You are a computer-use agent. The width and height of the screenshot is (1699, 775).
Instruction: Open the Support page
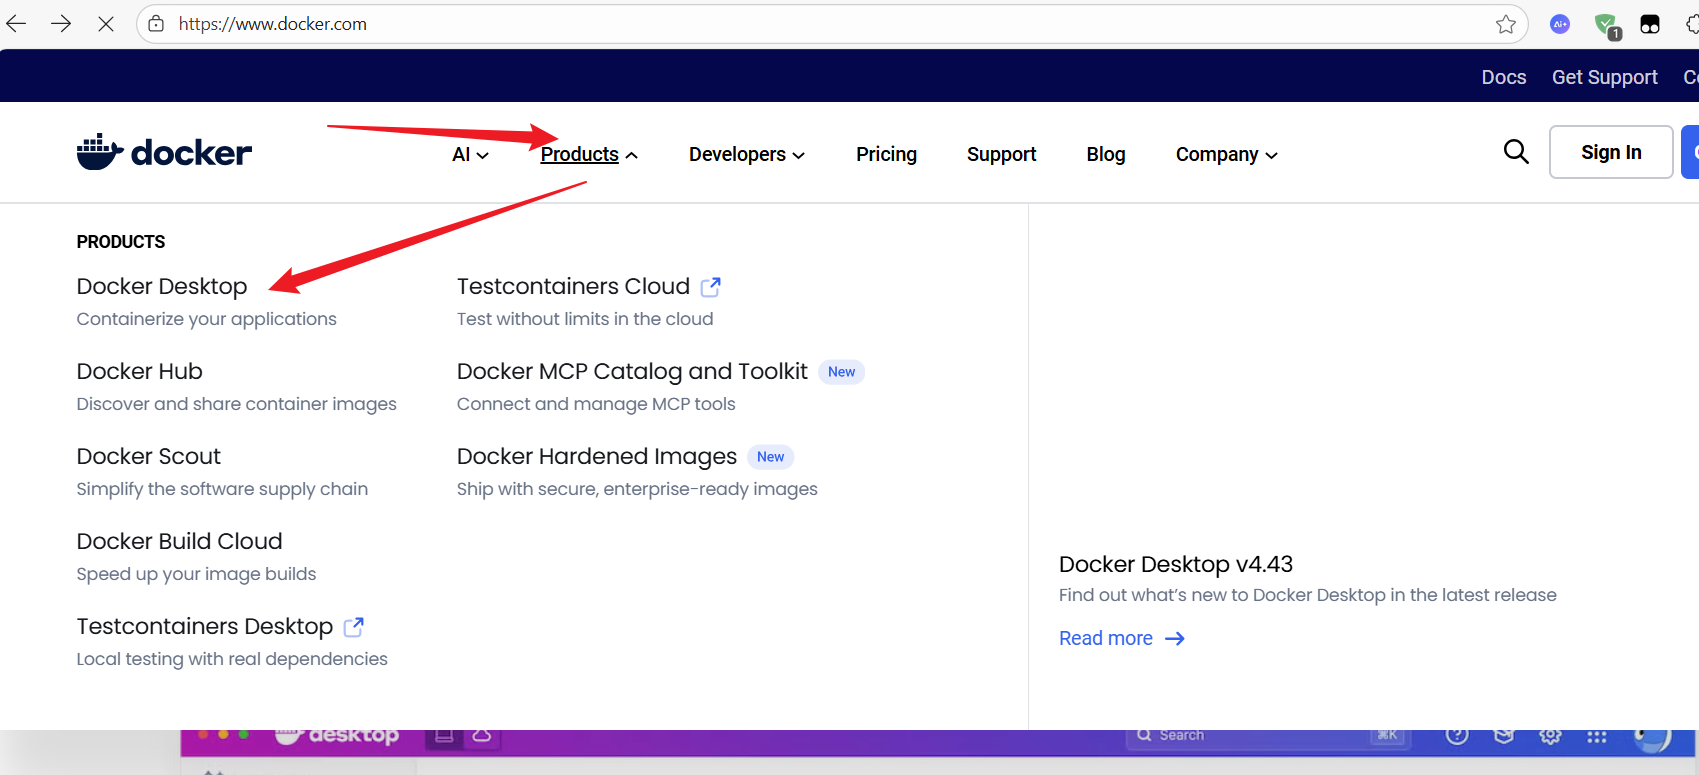(1001, 154)
